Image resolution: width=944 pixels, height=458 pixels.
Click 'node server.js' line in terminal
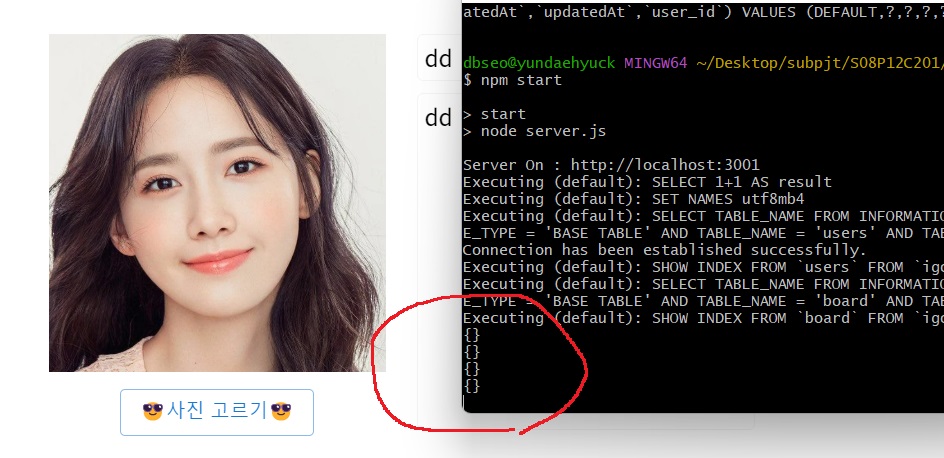click(x=535, y=131)
